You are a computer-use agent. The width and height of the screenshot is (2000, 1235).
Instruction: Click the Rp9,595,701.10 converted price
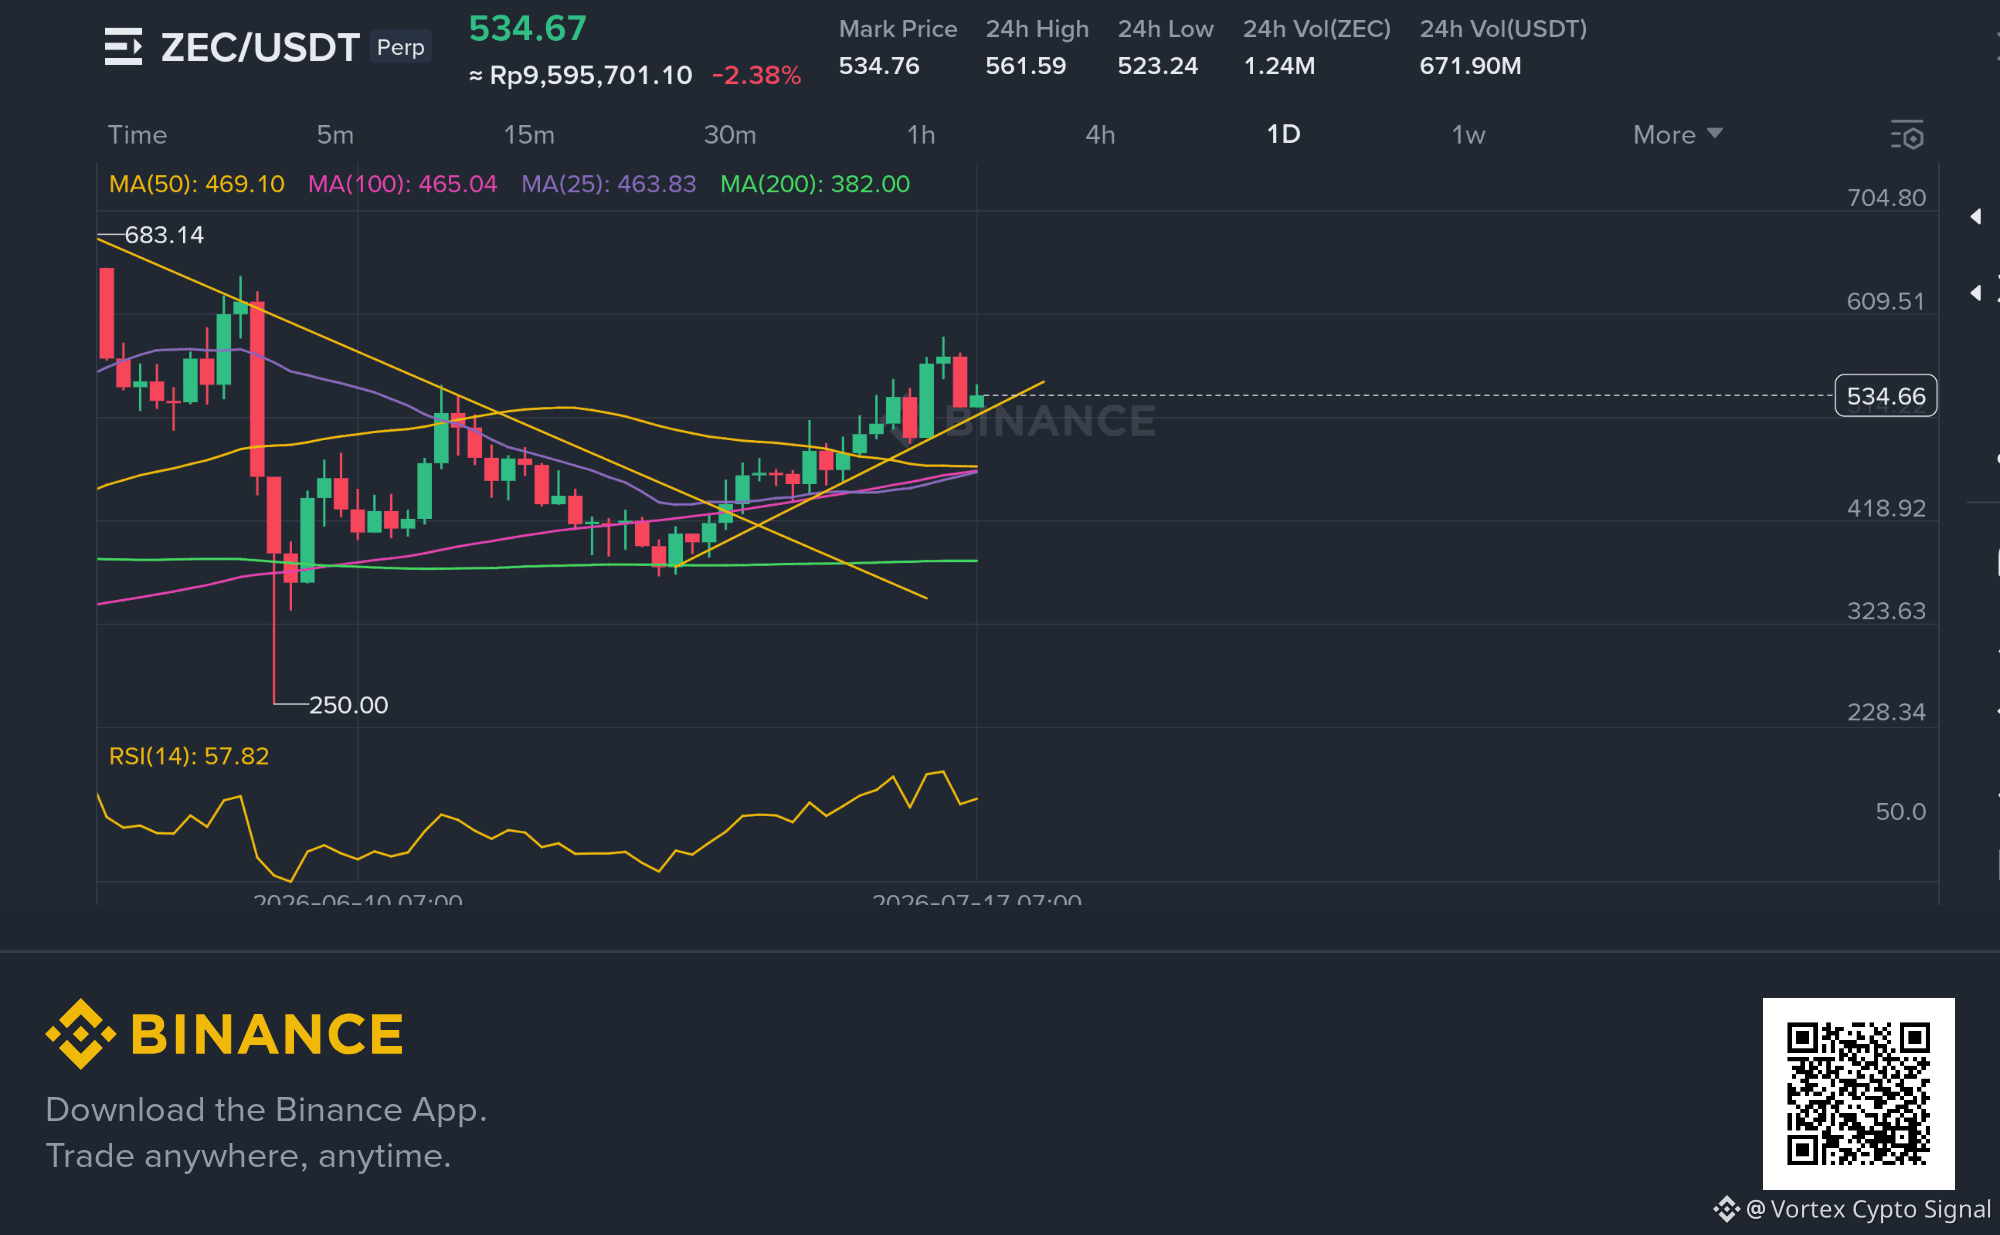pos(581,75)
